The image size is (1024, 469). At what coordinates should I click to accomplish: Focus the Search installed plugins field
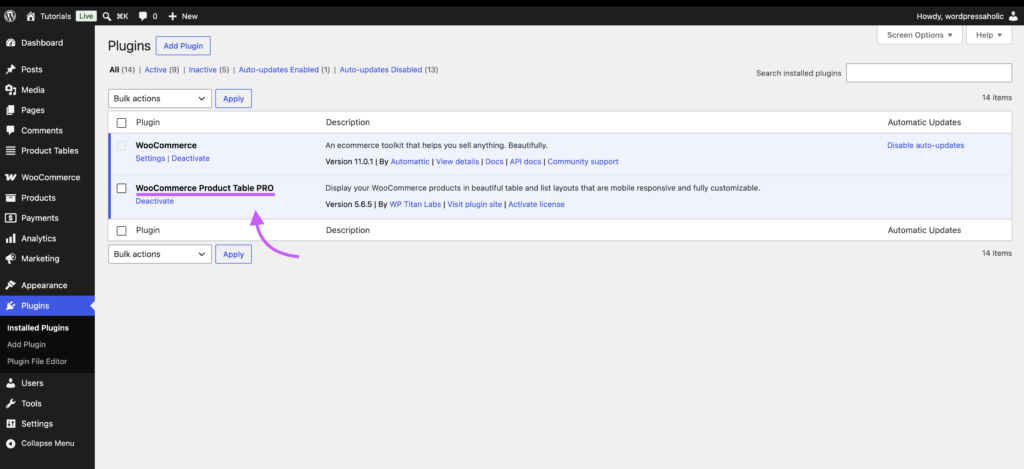pyautogui.click(x=929, y=73)
